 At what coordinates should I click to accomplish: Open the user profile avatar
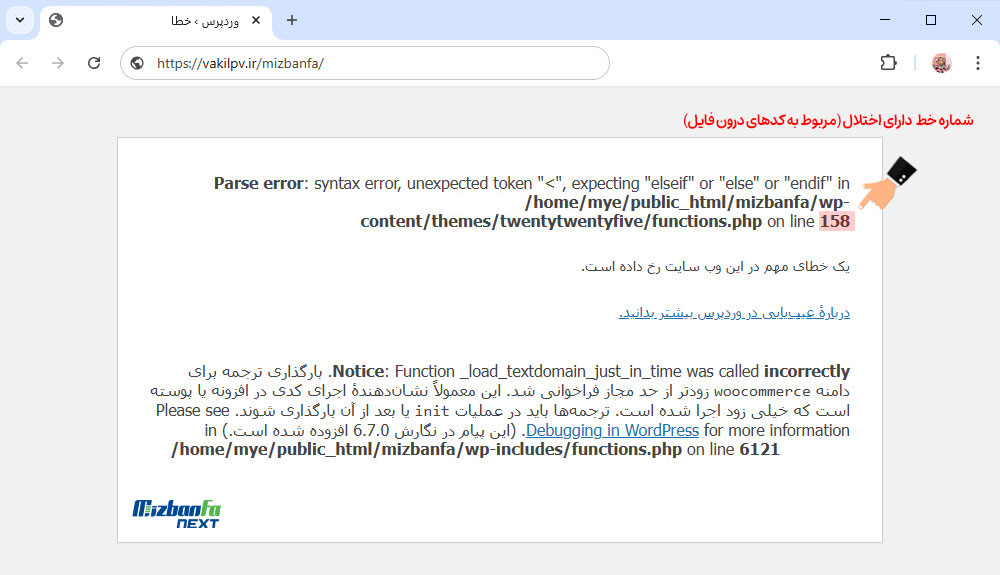[x=941, y=63]
